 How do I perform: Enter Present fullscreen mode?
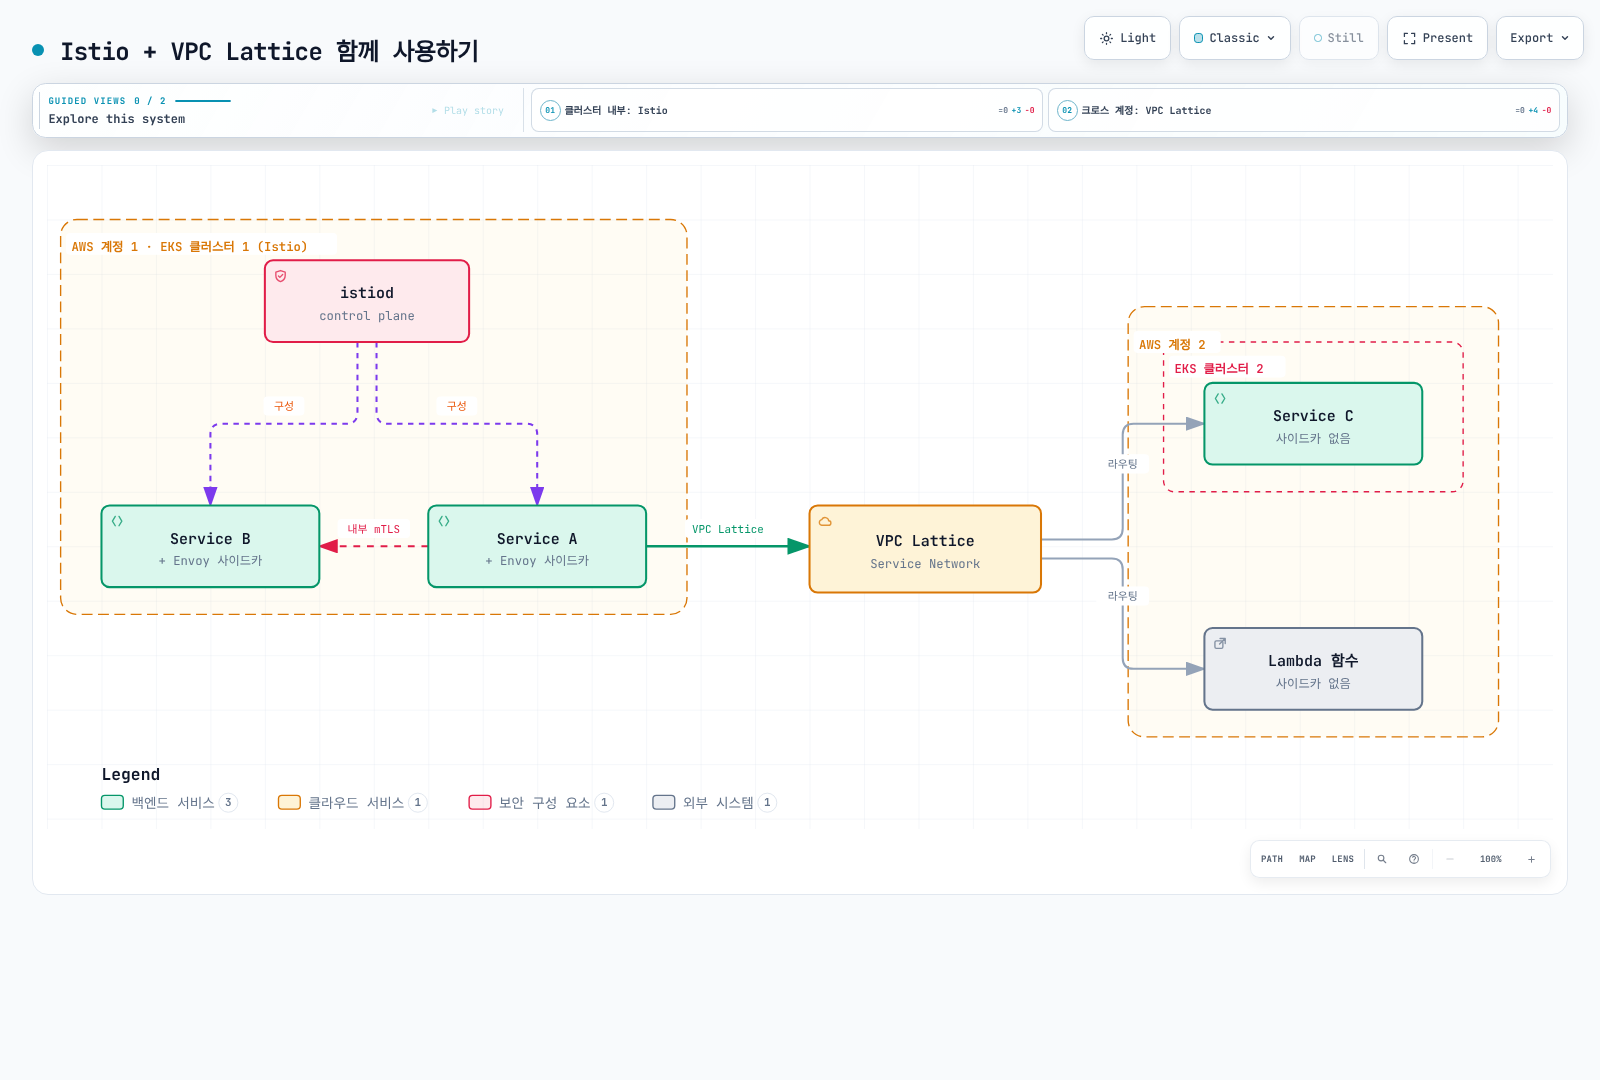pyautogui.click(x=1437, y=38)
